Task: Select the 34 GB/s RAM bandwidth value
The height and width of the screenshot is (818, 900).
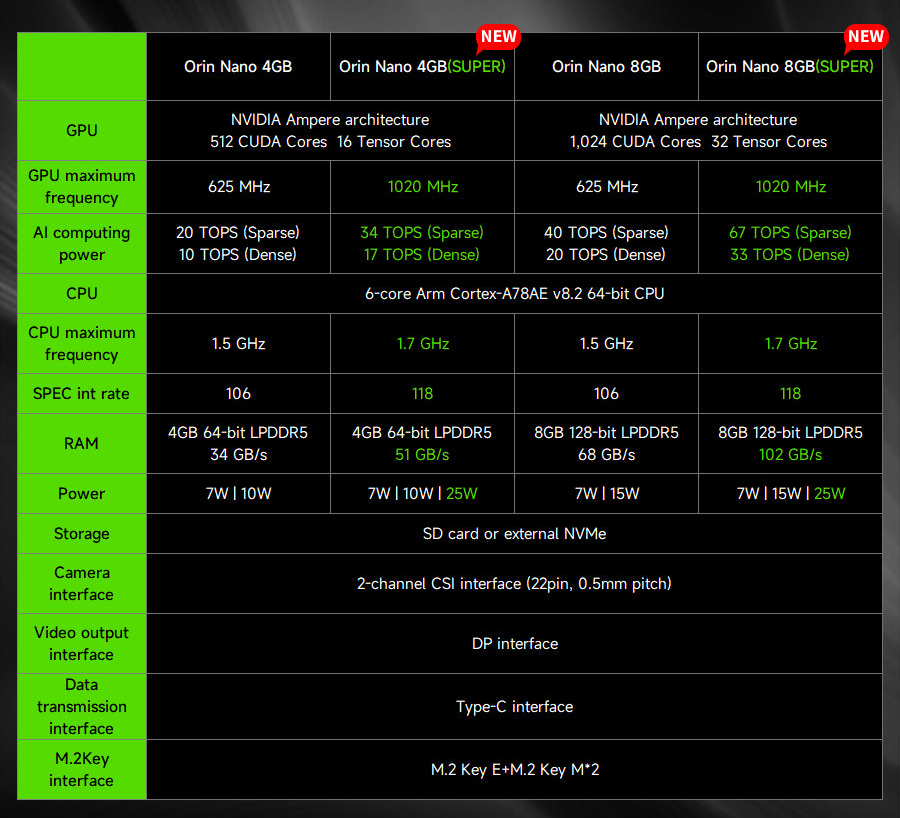Action: coord(239,455)
